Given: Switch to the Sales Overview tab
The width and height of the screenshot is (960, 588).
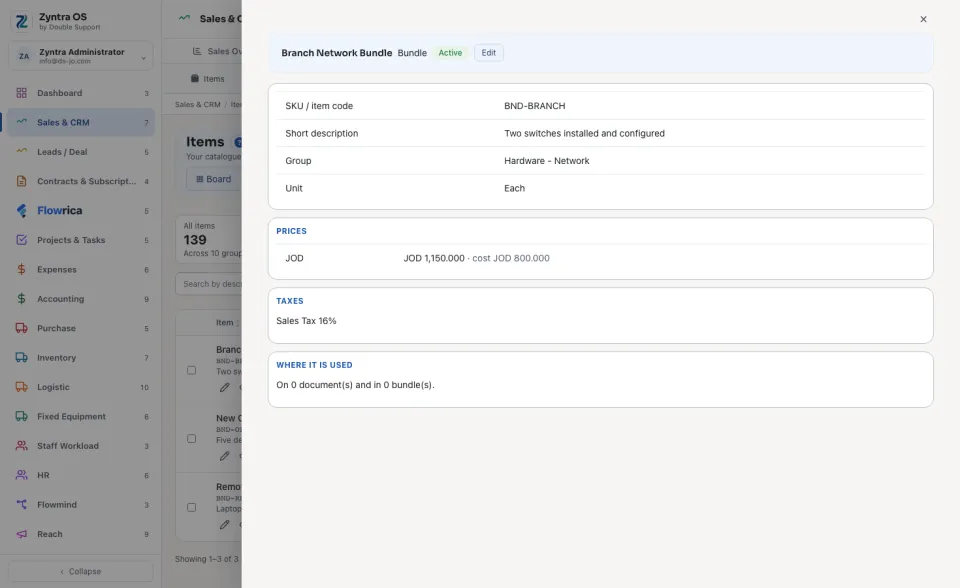Looking at the screenshot, I should pyautogui.click(x=217, y=51).
